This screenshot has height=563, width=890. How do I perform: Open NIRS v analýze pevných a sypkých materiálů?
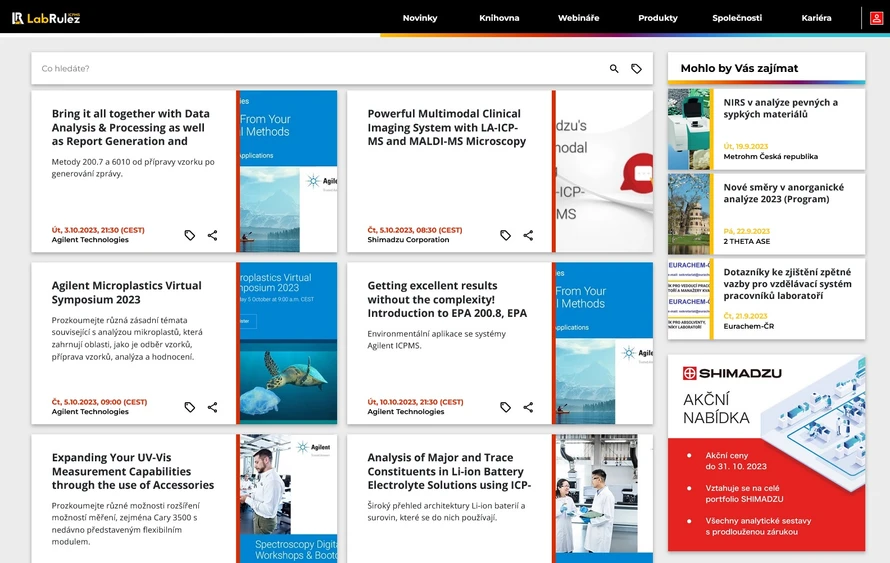point(780,108)
